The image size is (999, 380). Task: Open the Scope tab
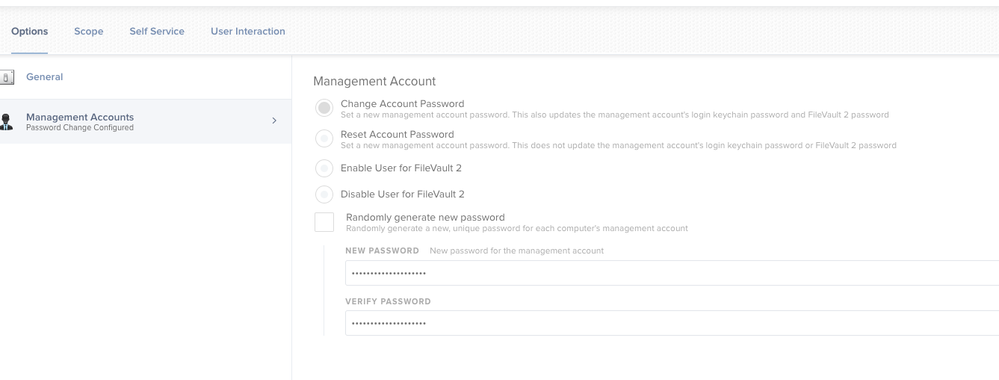(x=89, y=31)
